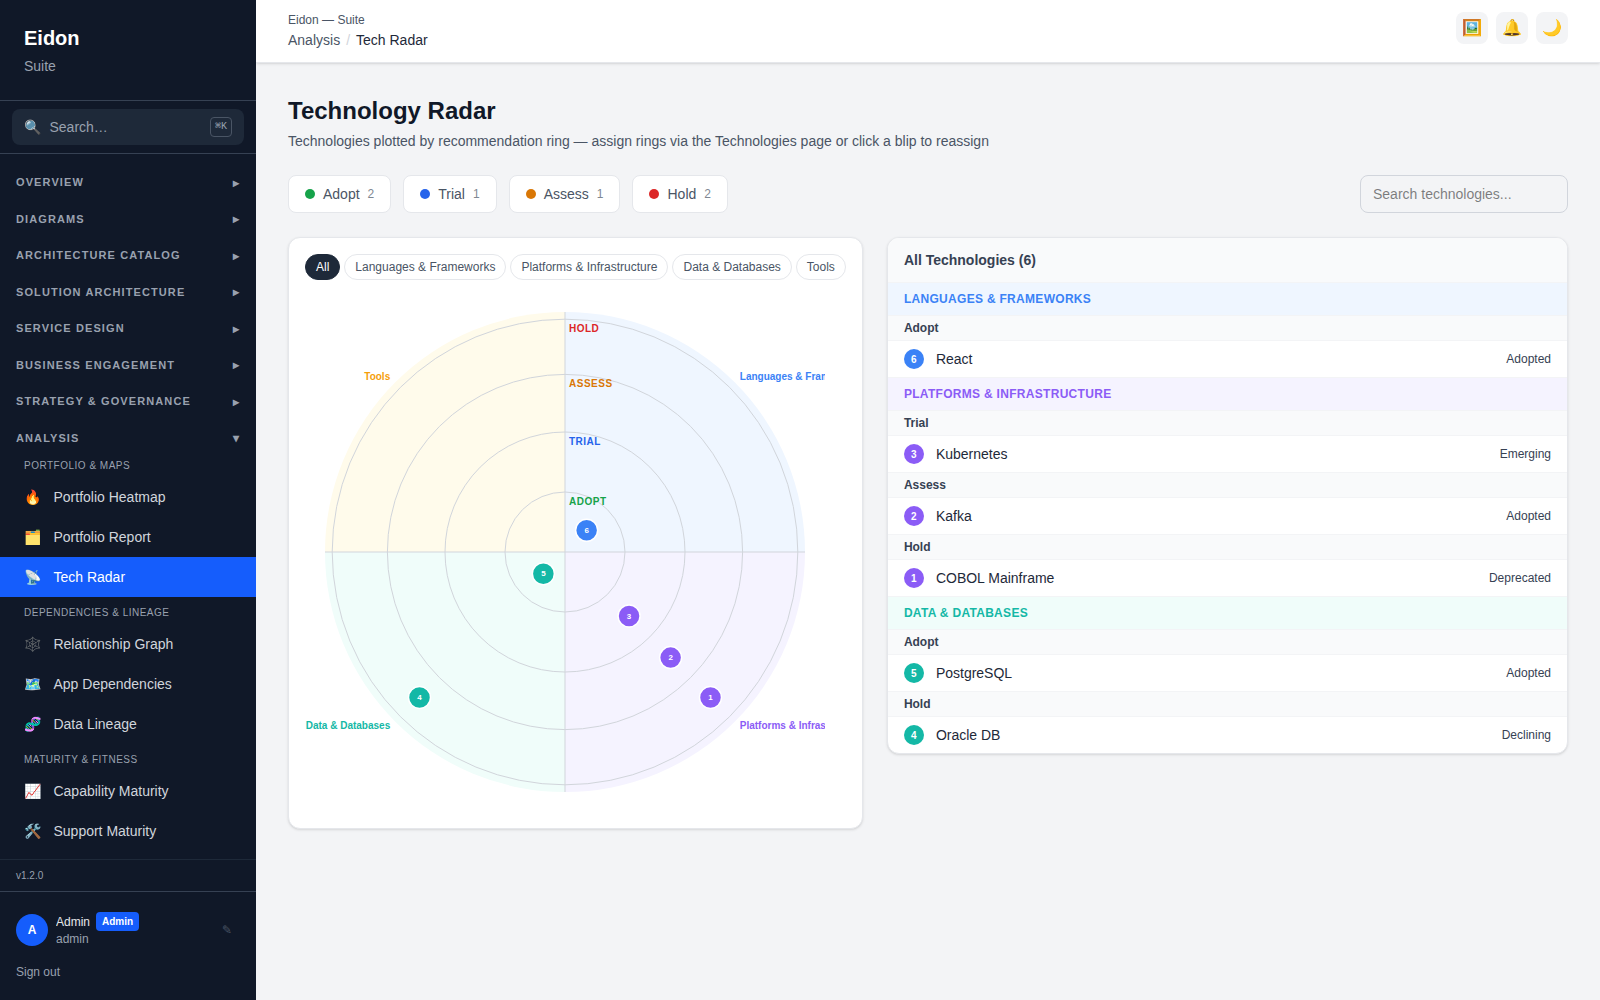Viewport: 1600px width, 1000px height.
Task: Open the React technology row
Action: [1227, 359]
